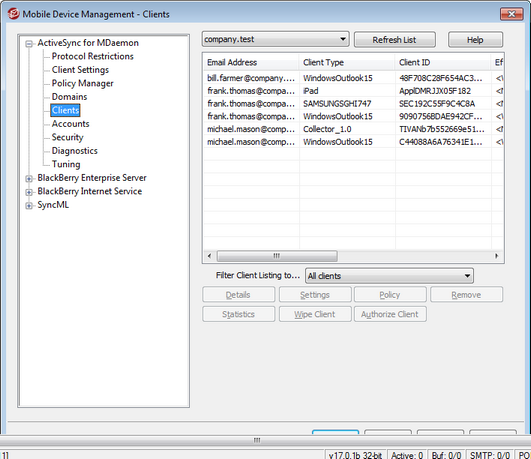Viewport: 531px width, 459px height.
Task: Open Help for this dialog
Action: pyautogui.click(x=475, y=40)
